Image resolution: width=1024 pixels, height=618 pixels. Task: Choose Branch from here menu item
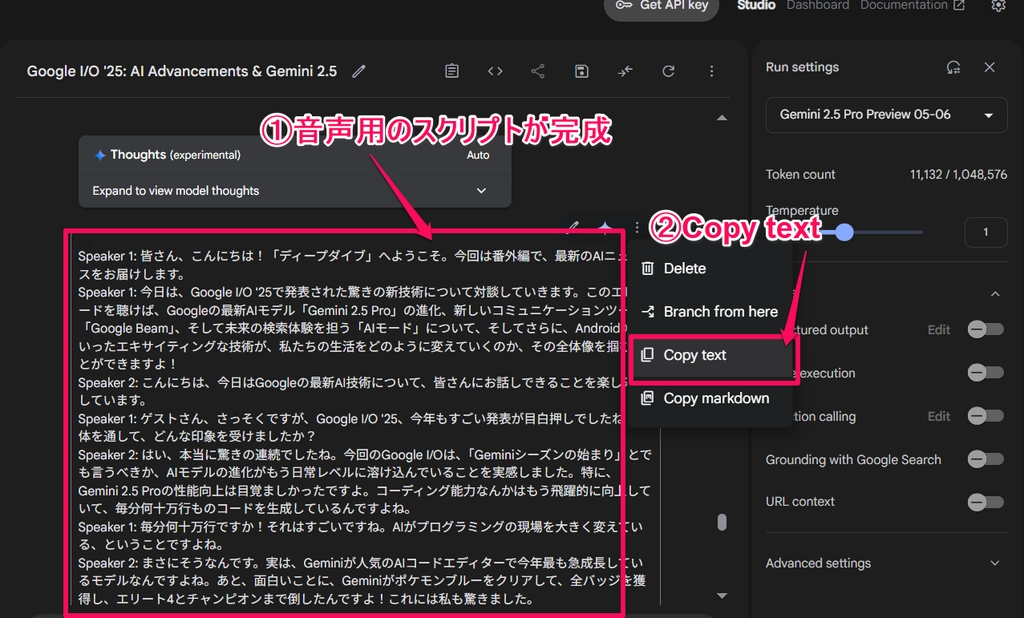(x=711, y=312)
